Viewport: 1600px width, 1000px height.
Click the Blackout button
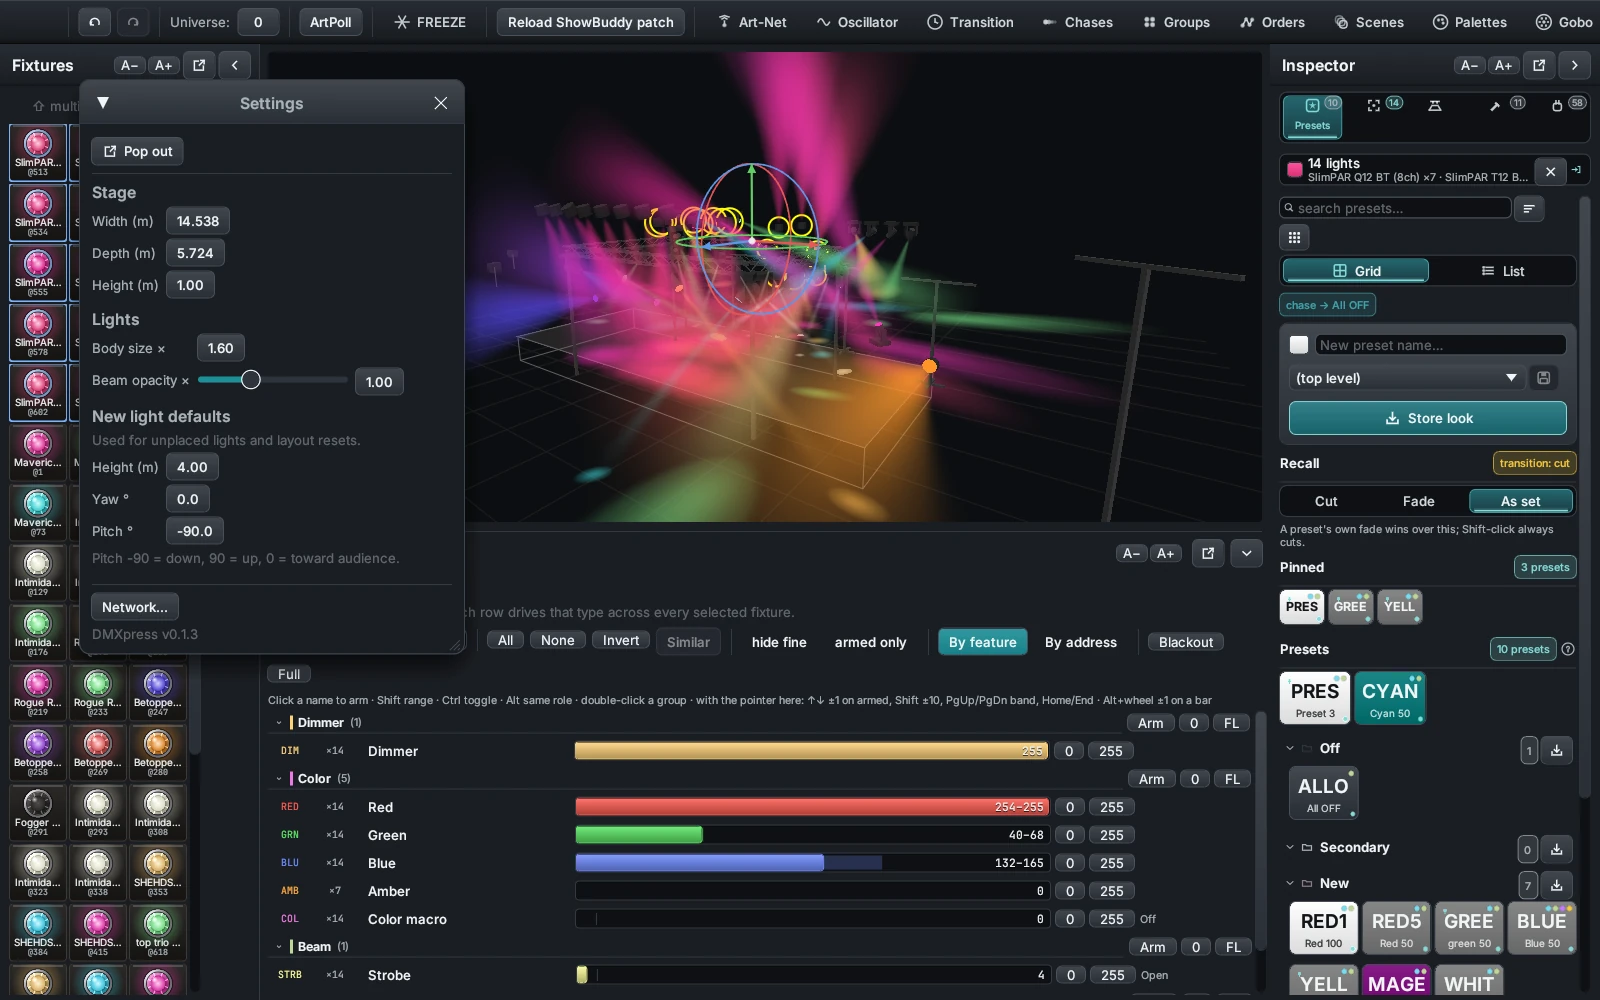tap(1185, 642)
